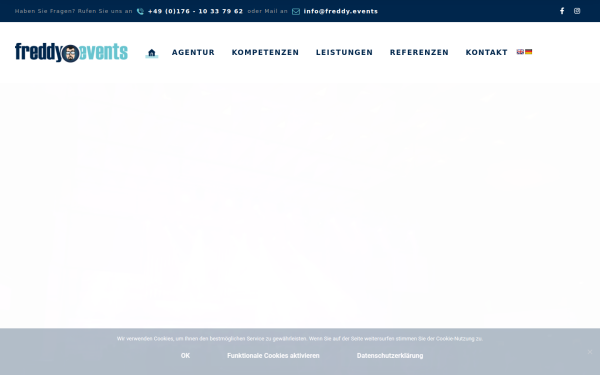This screenshot has height=375, width=600.
Task: Open the Referenzen menu item
Action: coord(419,52)
